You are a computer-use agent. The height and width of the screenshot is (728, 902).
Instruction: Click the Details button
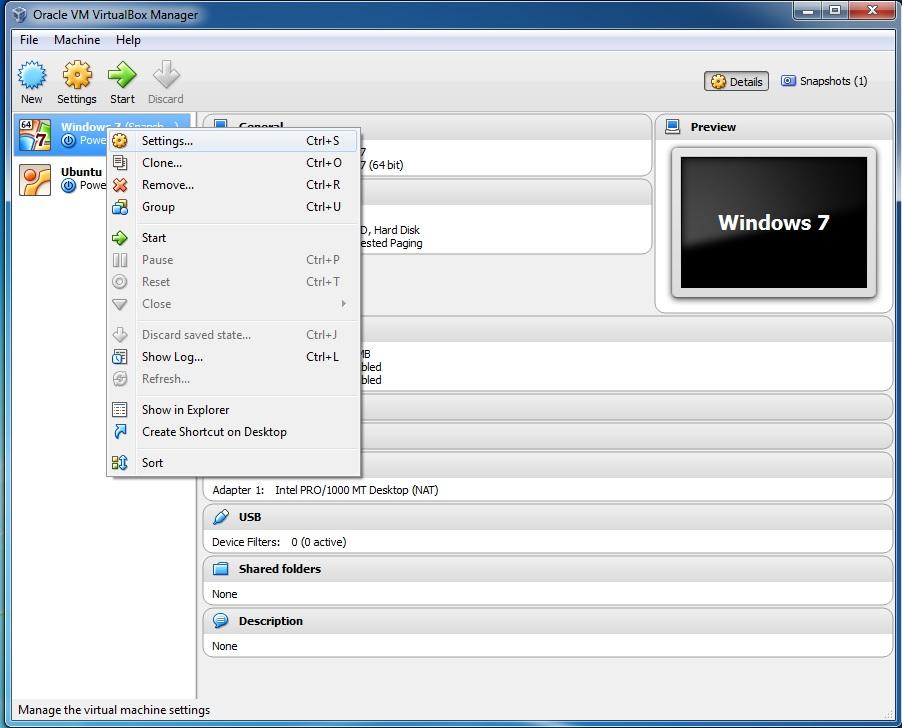tap(736, 81)
